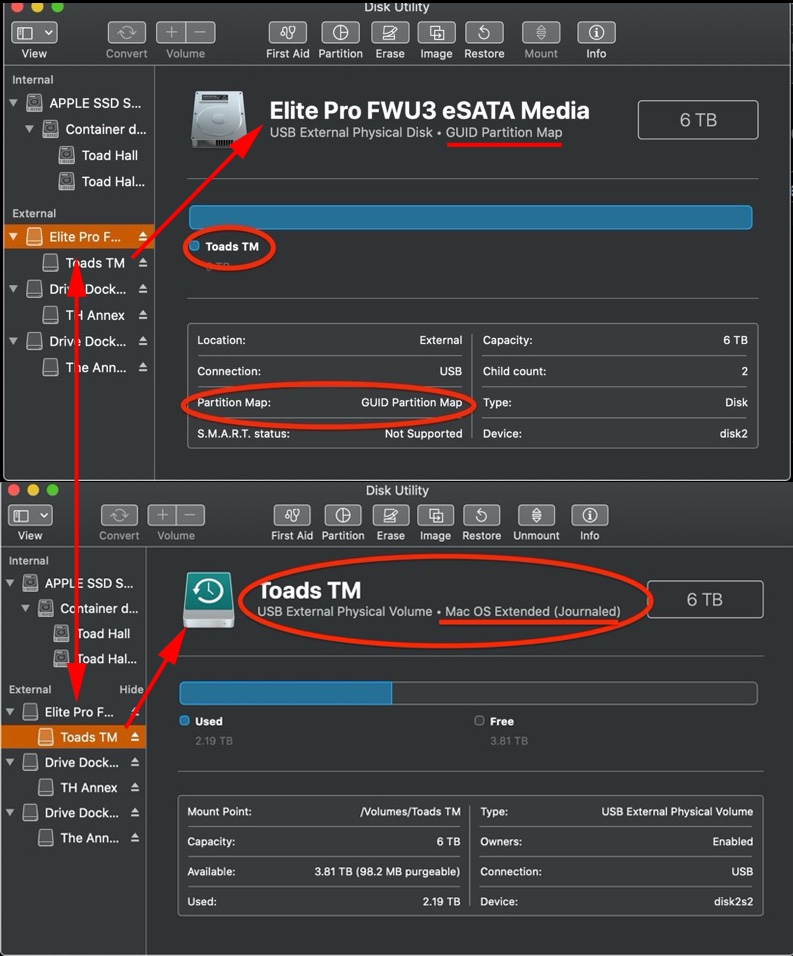Click Used legend swatch in bottom window
The image size is (793, 956).
tap(185, 721)
